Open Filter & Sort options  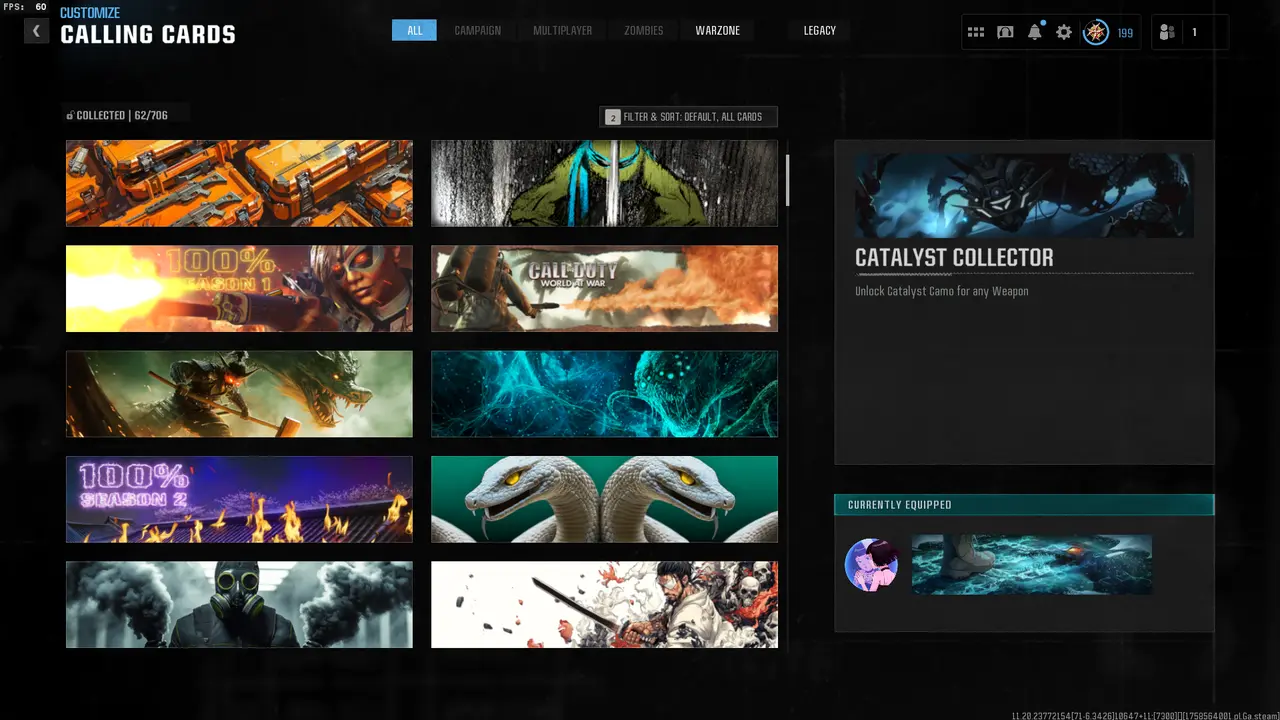point(688,117)
